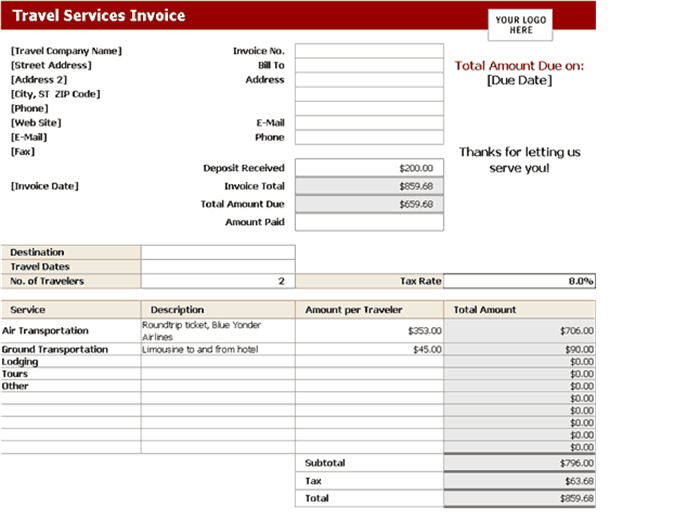This screenshot has height=520, width=675.
Task: Click the Amount Paid empty cell
Action: 369,222
